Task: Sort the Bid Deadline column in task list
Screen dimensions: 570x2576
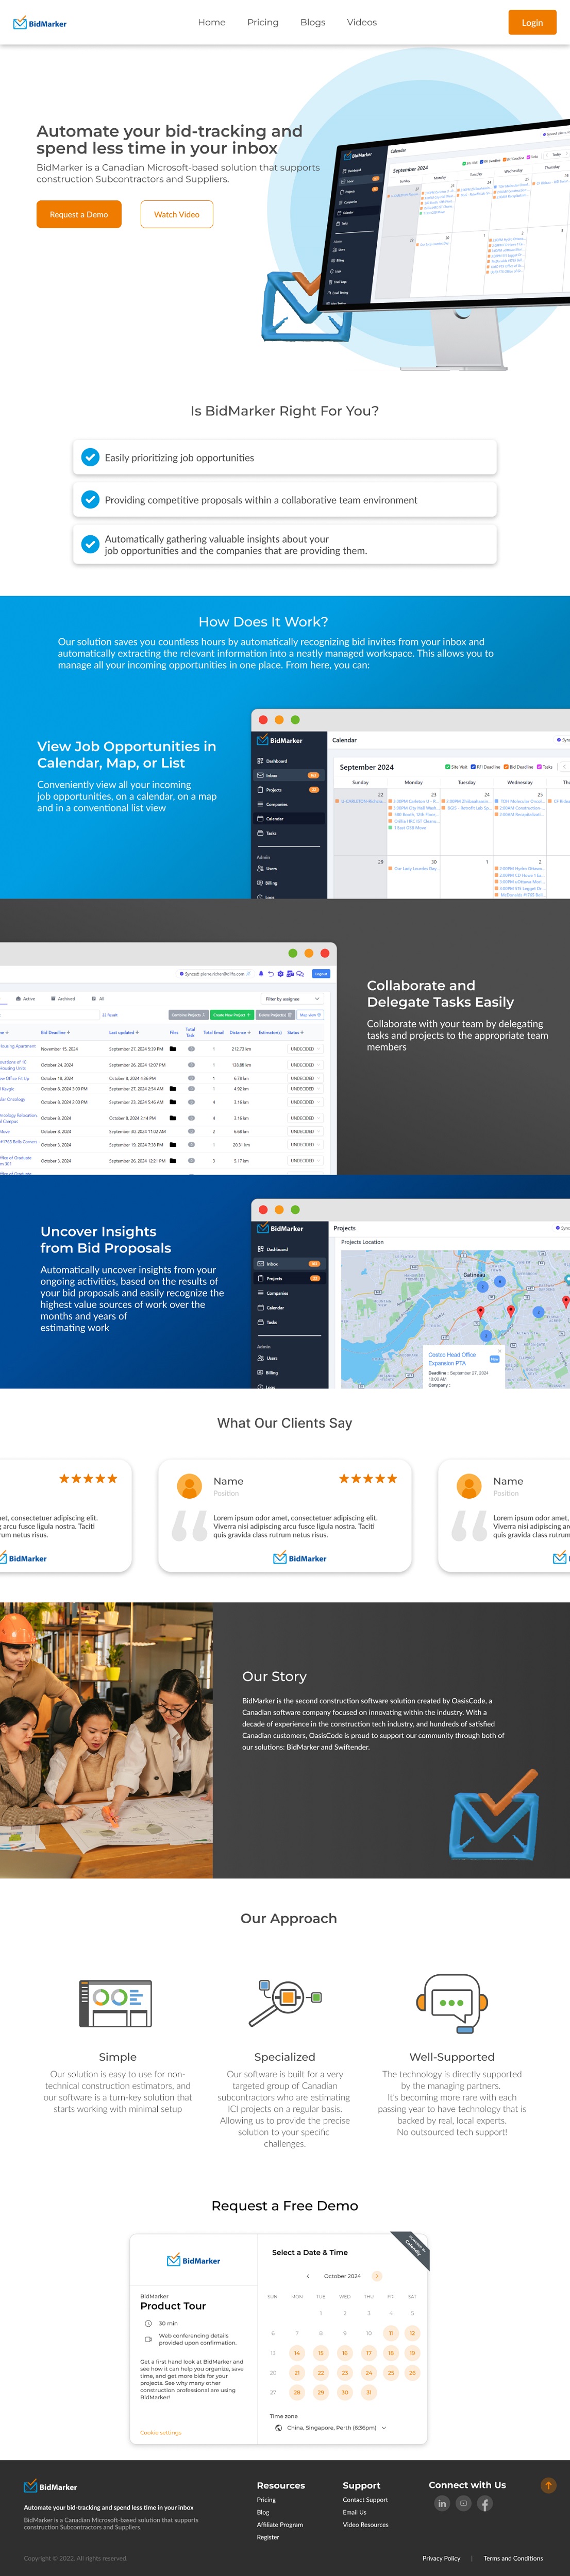Action: point(55,1032)
